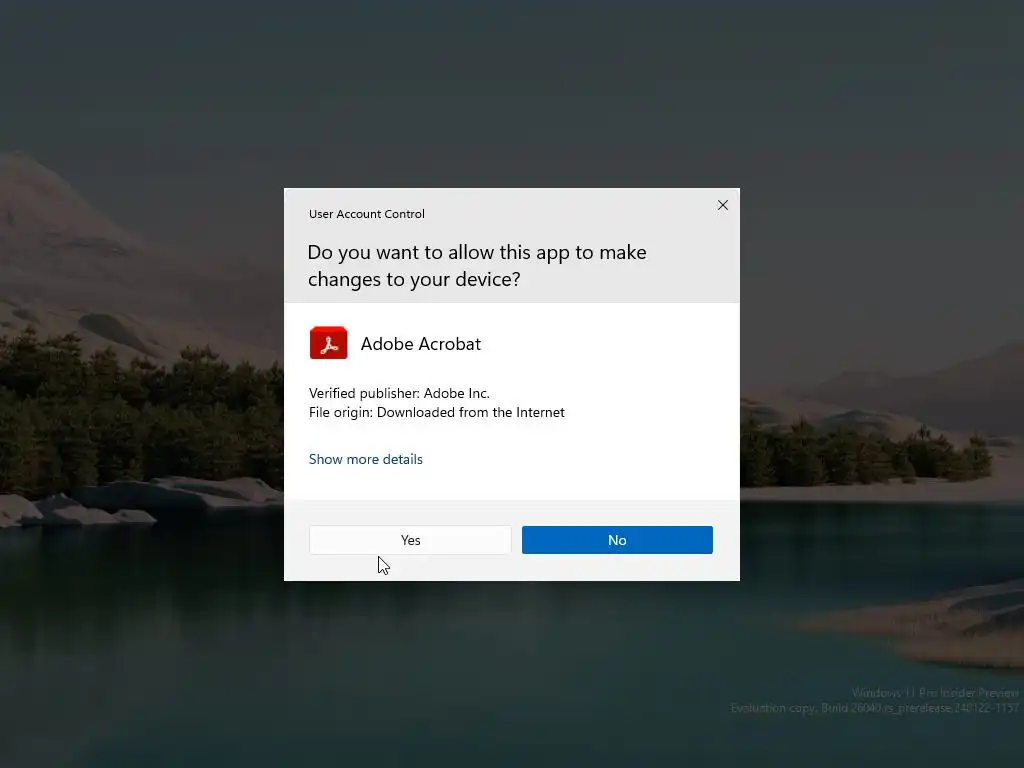Close the User Account Control dialog
Viewport: 1024px width, 768px height.
point(723,205)
